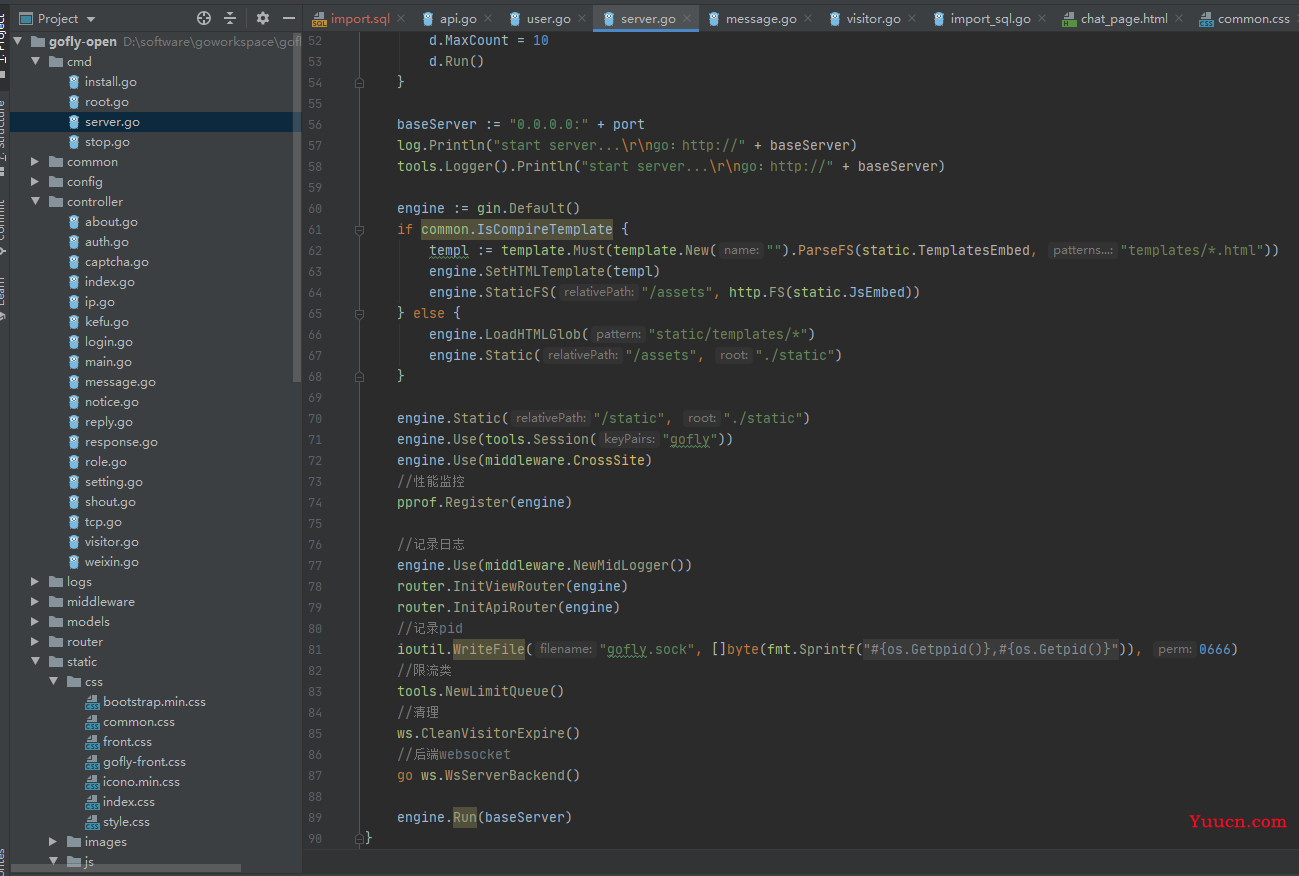The width and height of the screenshot is (1299, 876).
Task: Click fold marker at line 90
Action: click(x=360, y=838)
